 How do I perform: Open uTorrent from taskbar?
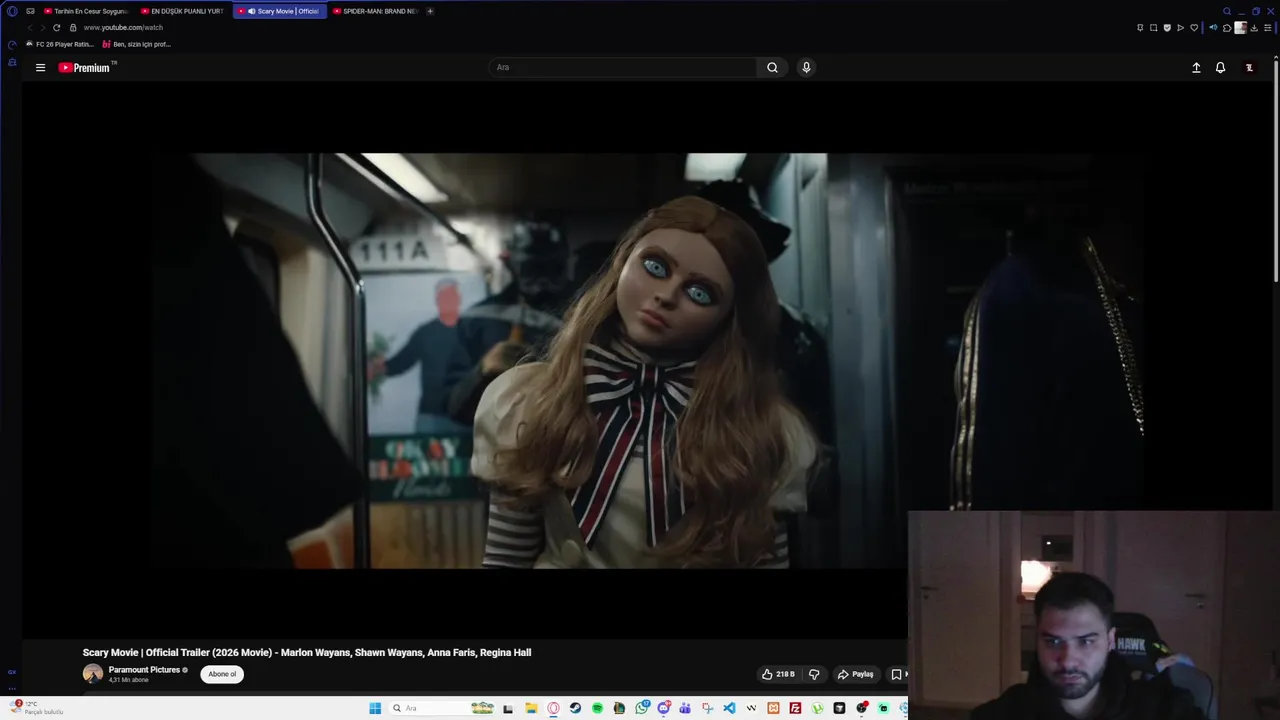(817, 708)
